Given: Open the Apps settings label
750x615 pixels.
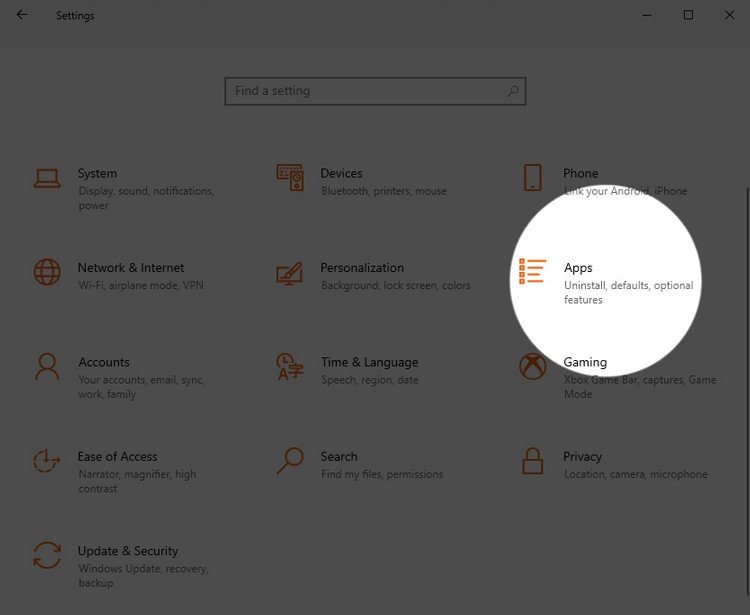Looking at the screenshot, I should coord(578,268).
